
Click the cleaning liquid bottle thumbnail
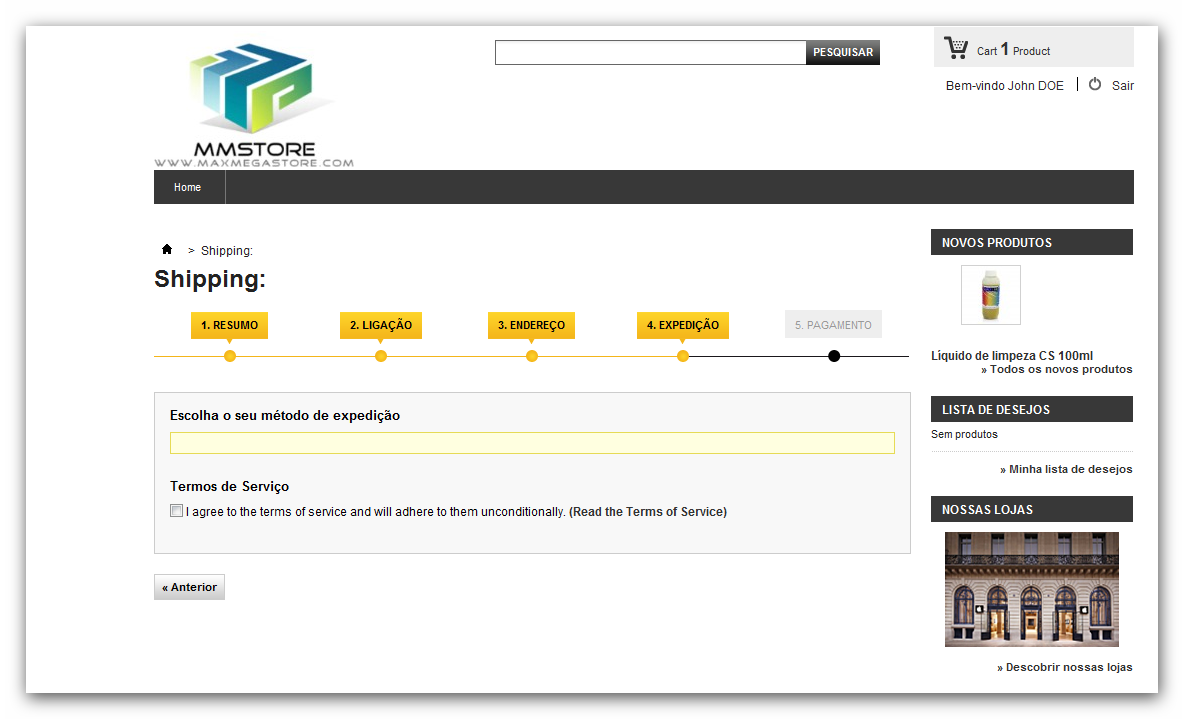[991, 295]
